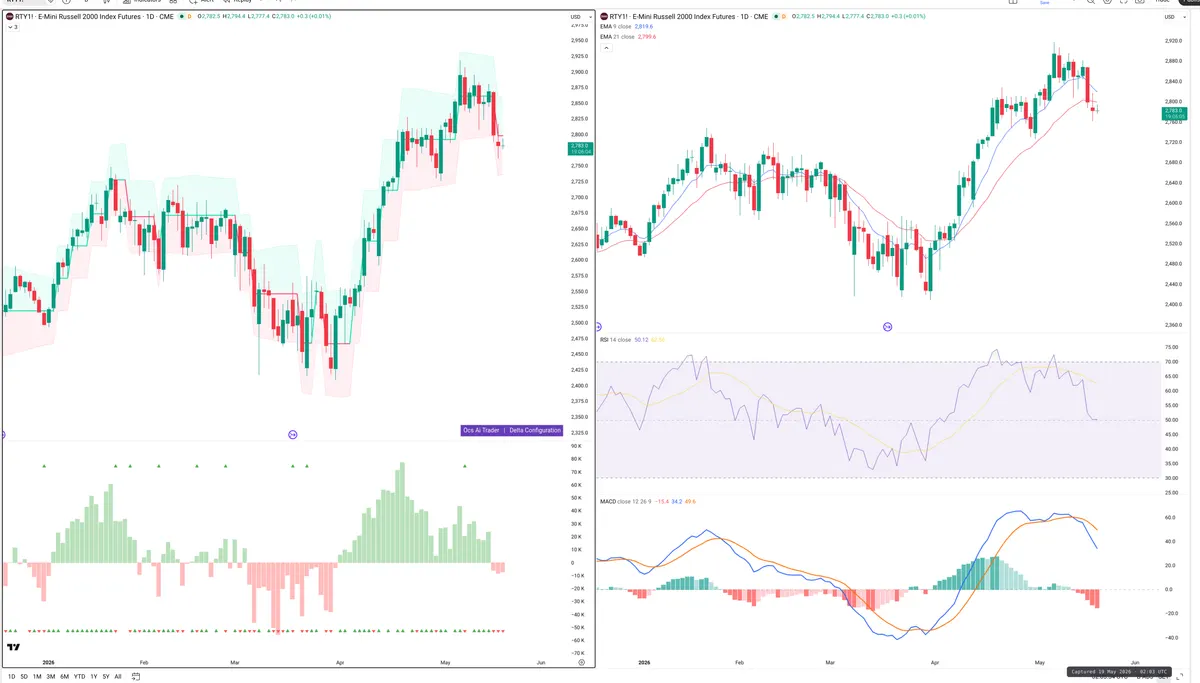
Task: Set the time range to 3M
Action: coord(51,677)
